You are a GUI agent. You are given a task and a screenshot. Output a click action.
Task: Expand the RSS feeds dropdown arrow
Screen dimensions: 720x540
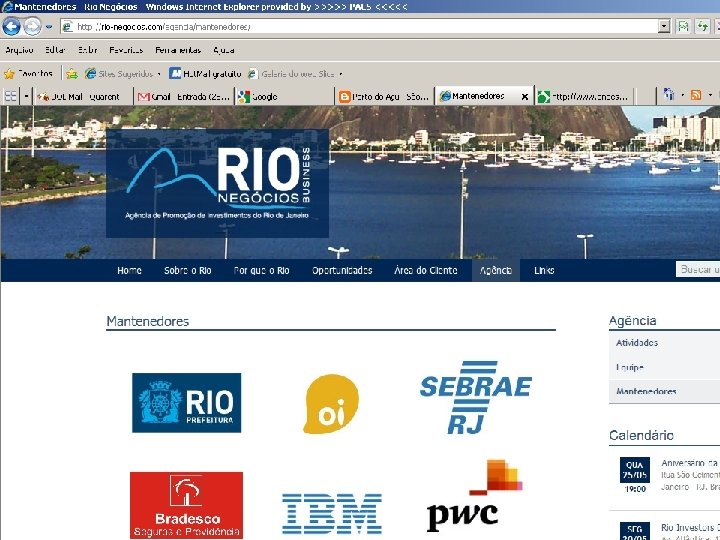pos(710,96)
